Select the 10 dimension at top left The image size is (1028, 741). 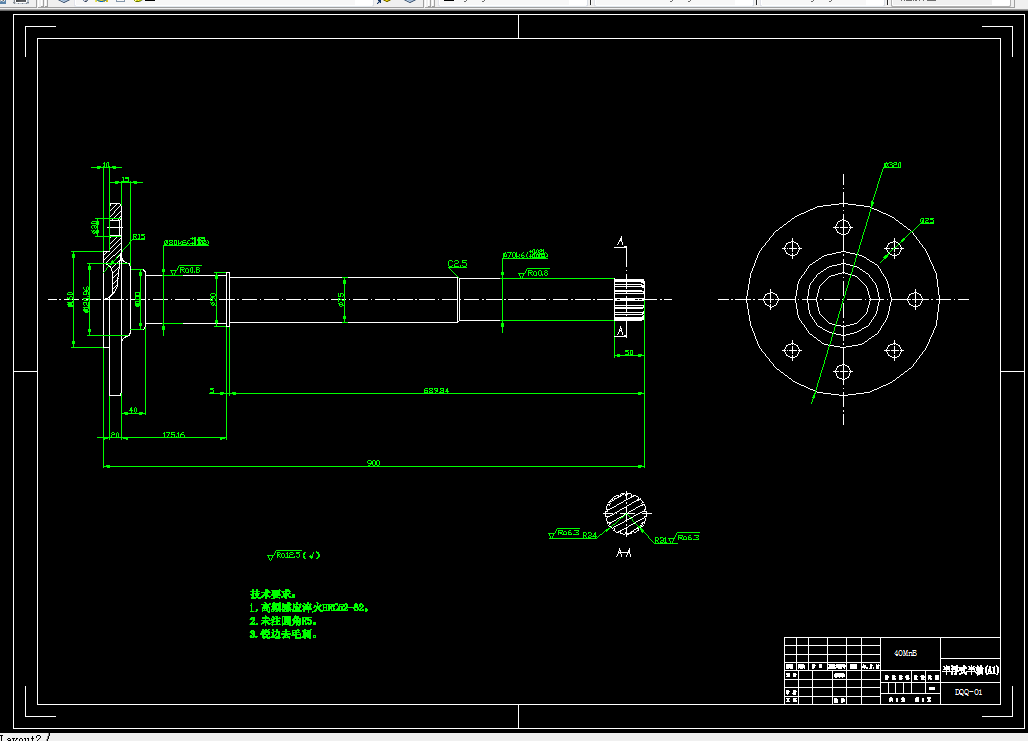coord(106,165)
